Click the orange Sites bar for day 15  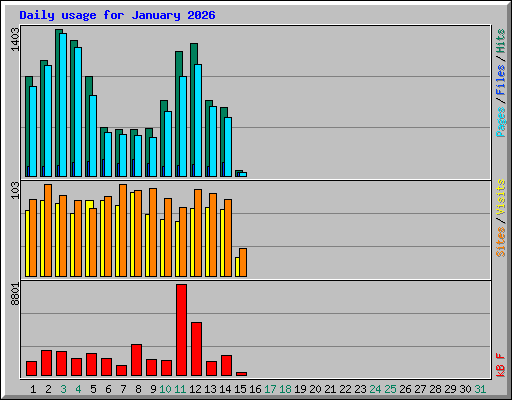coord(243,262)
